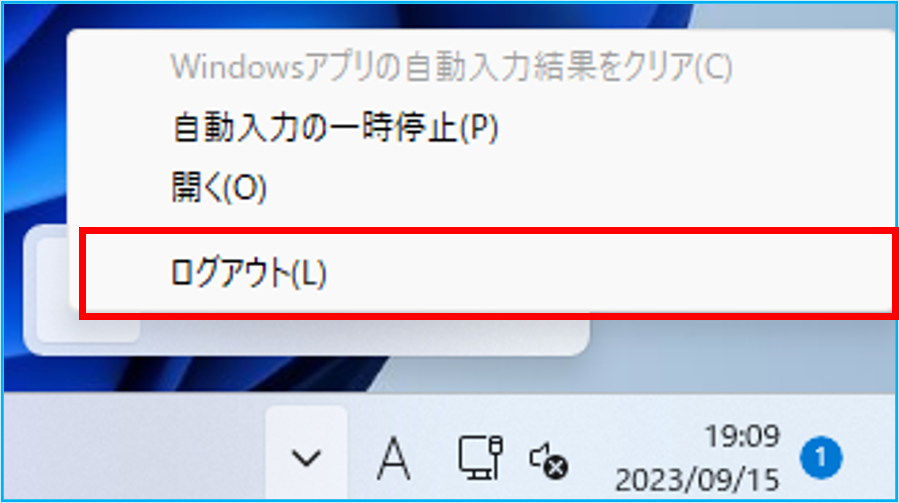This screenshot has height=503, width=899.
Task: Open the notification badge showing 1
Action: (821, 458)
